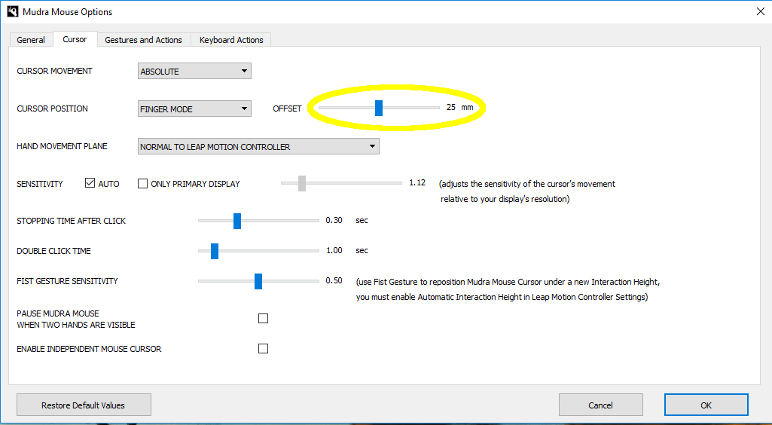Click the 0.30 stopping time value
This screenshot has width=772, height=425.
pyautogui.click(x=334, y=220)
